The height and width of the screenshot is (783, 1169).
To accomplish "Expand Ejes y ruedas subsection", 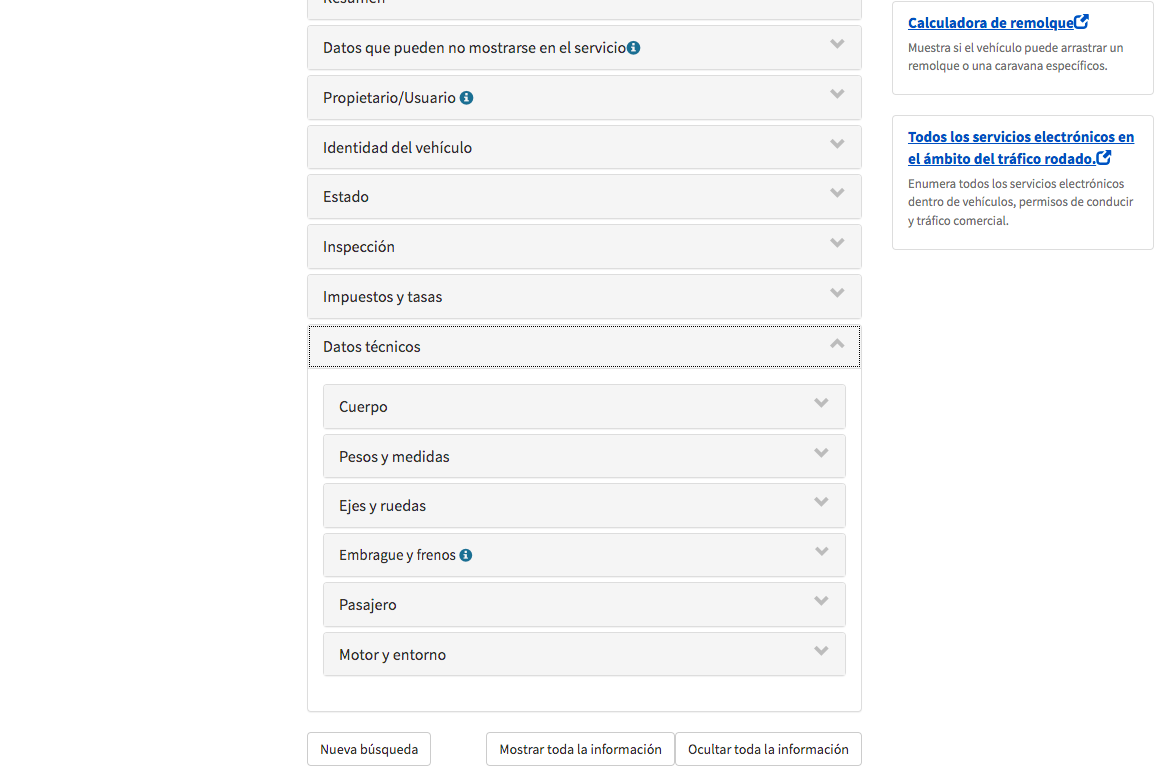I will (584, 506).
